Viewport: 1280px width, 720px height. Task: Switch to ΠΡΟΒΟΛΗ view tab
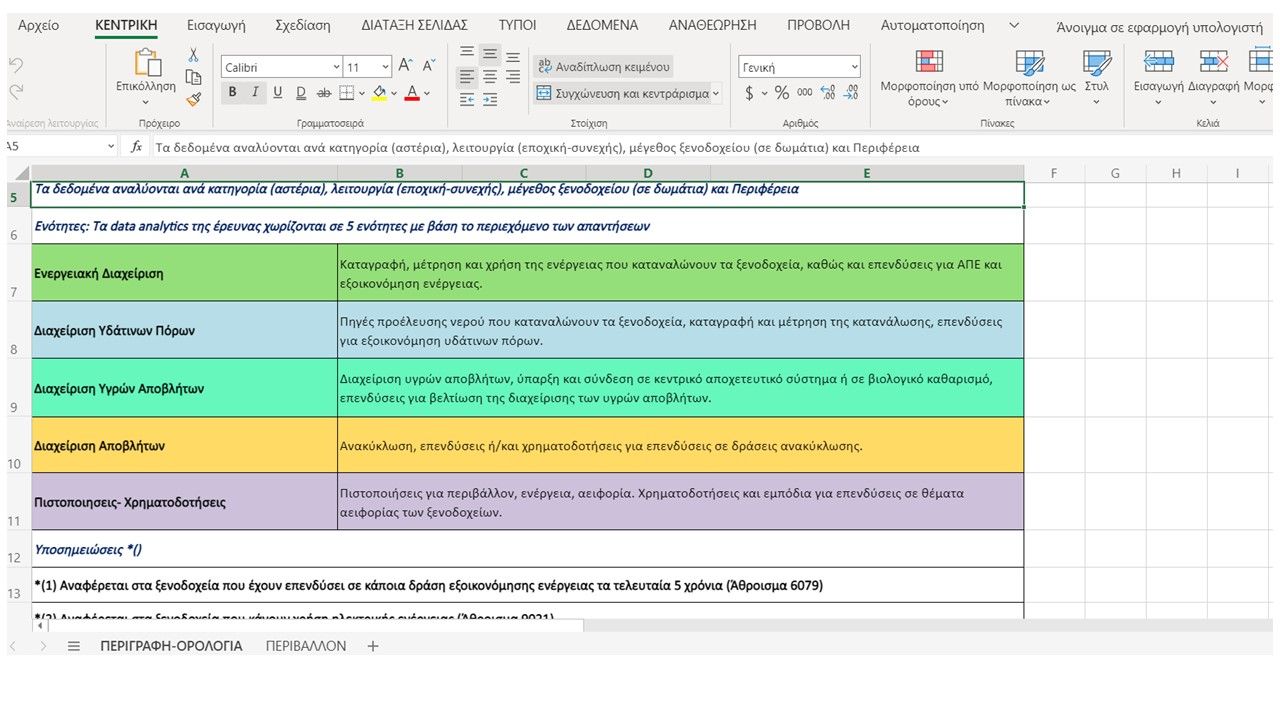pyautogui.click(x=818, y=25)
